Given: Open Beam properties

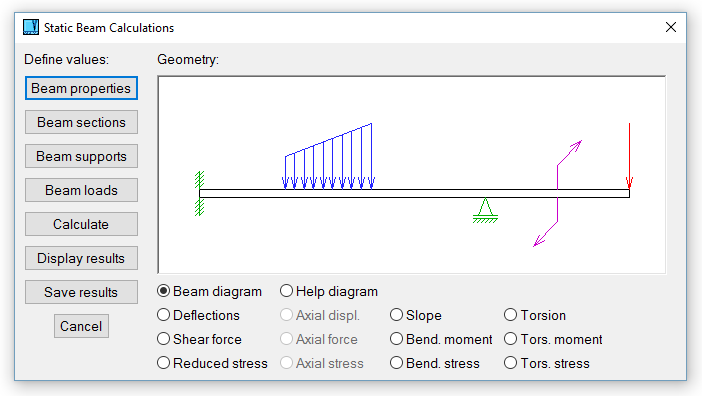Looking at the screenshot, I should pyautogui.click(x=81, y=88).
